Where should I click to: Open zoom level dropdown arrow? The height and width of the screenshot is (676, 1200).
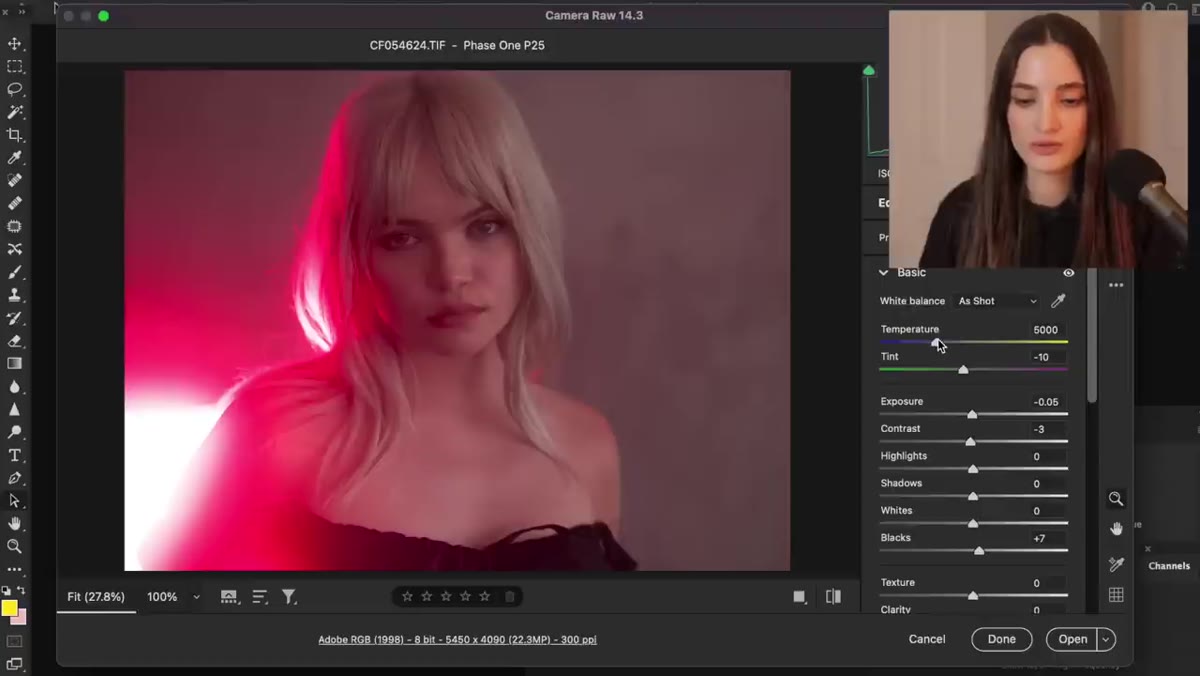(x=196, y=597)
